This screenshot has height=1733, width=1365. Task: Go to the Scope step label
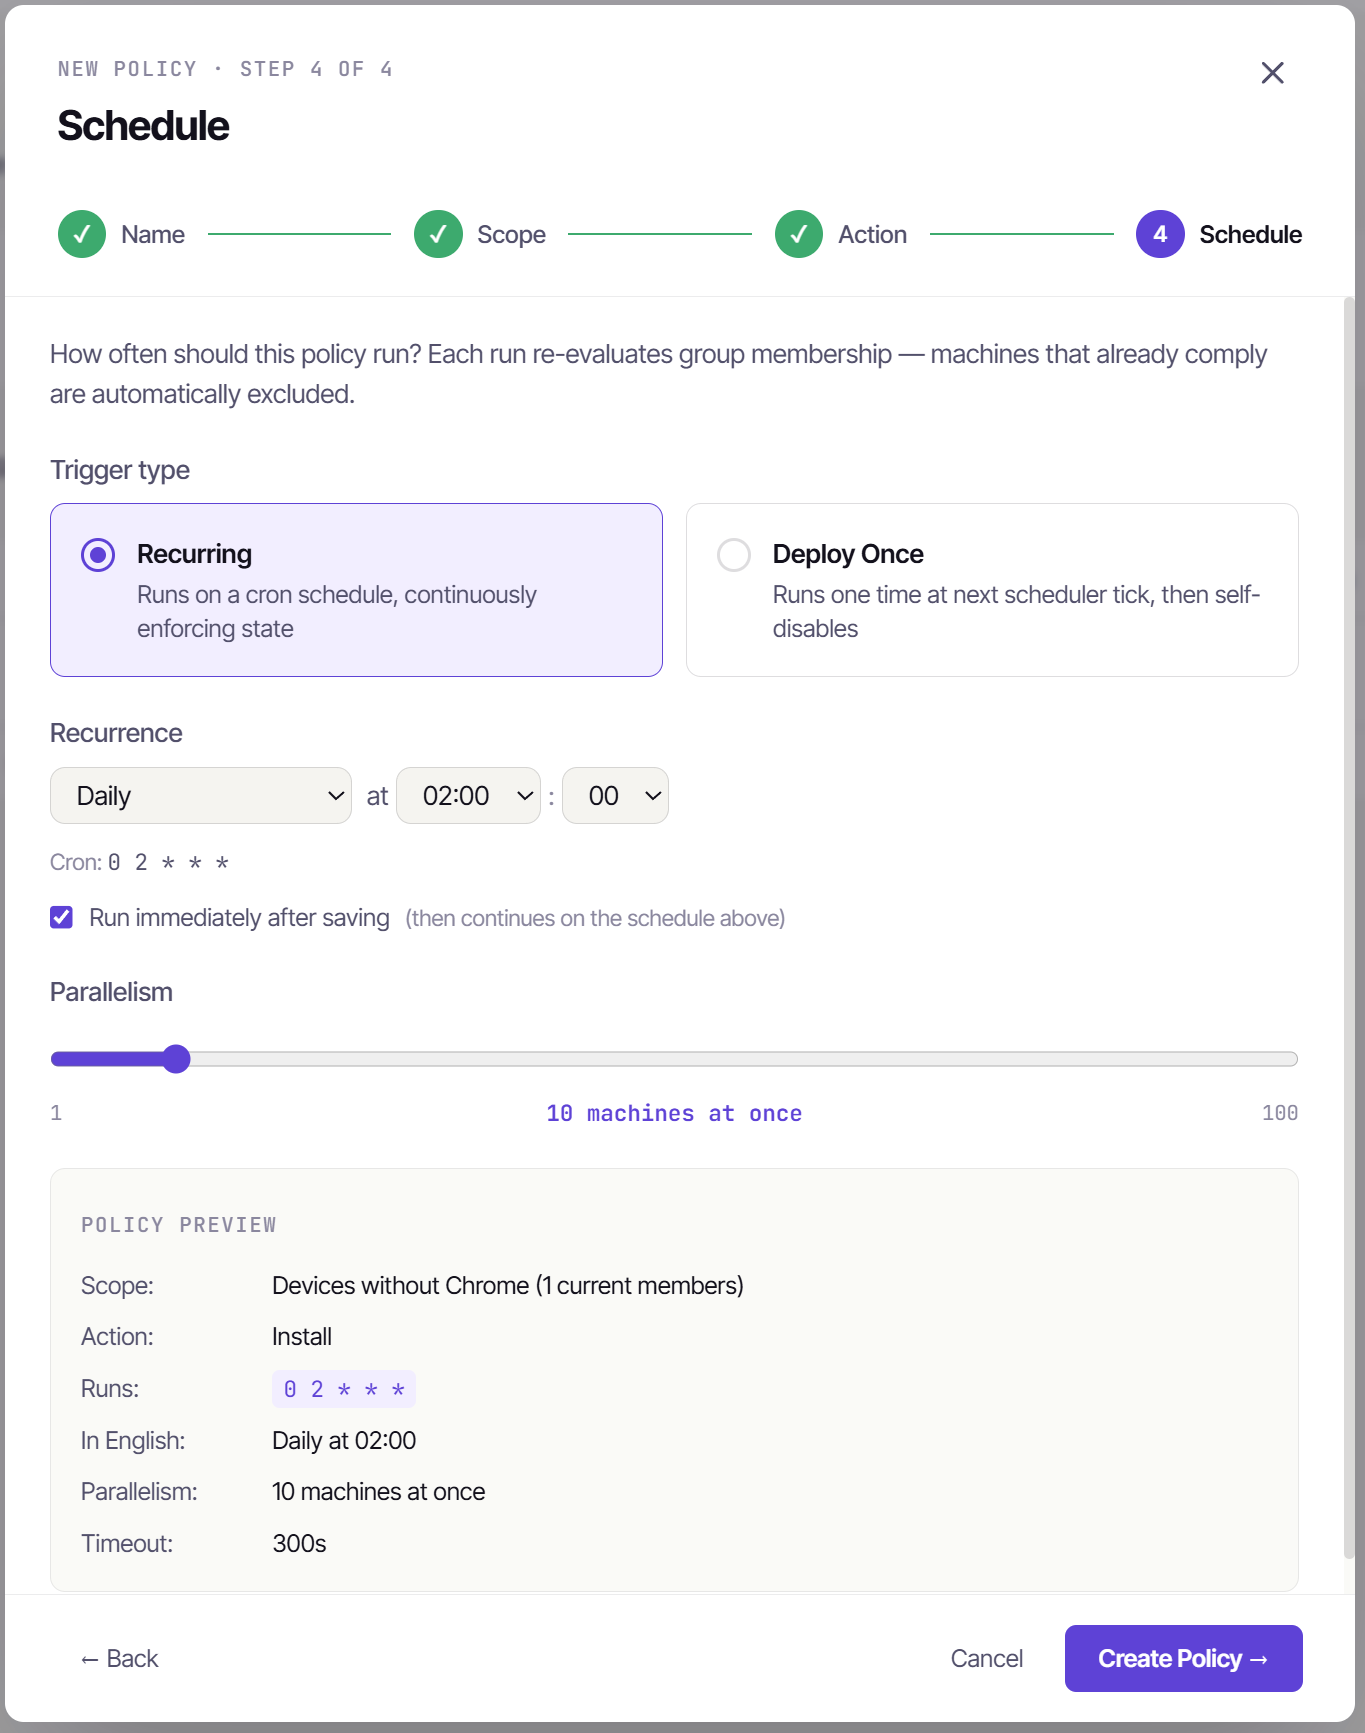click(x=511, y=235)
